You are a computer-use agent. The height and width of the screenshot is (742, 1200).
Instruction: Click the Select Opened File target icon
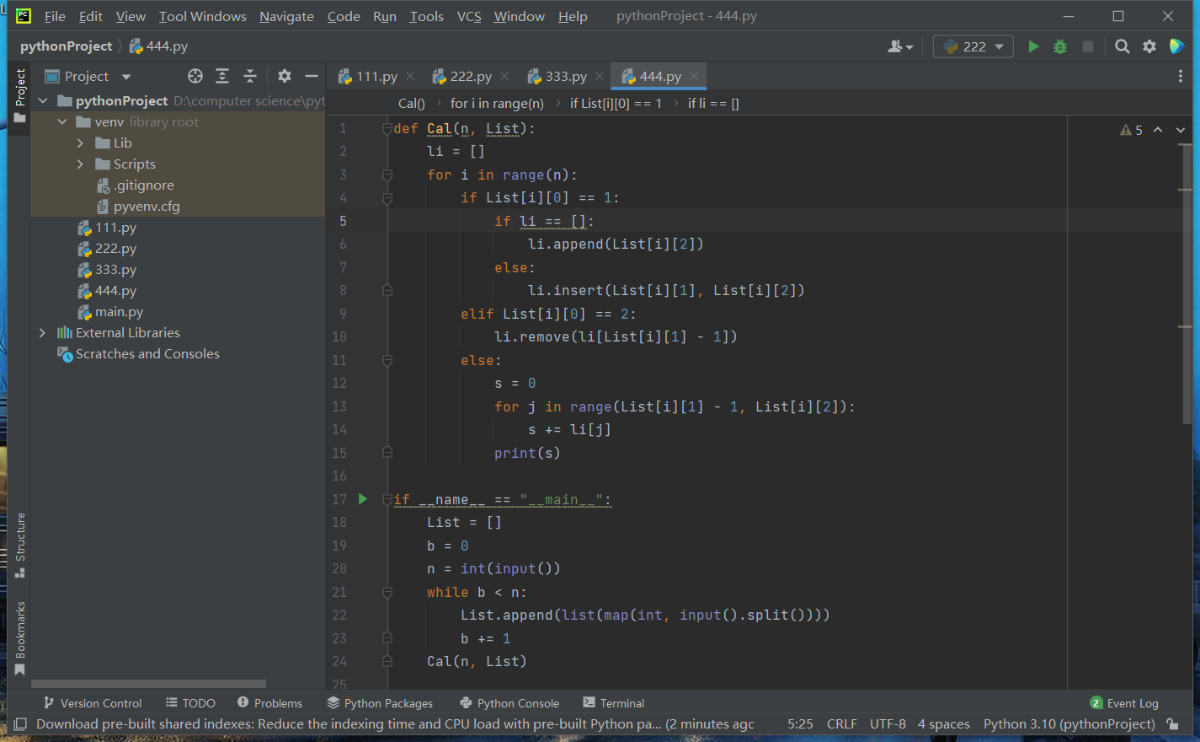click(195, 77)
